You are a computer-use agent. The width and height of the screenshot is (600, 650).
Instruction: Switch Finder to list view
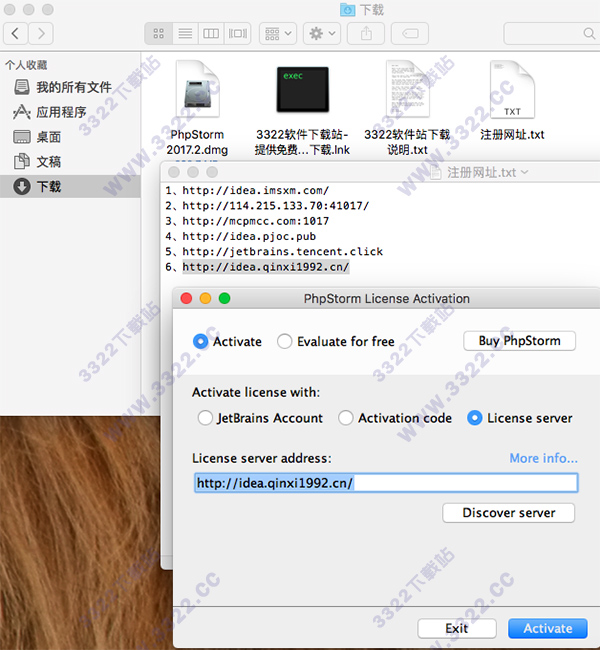click(185, 33)
